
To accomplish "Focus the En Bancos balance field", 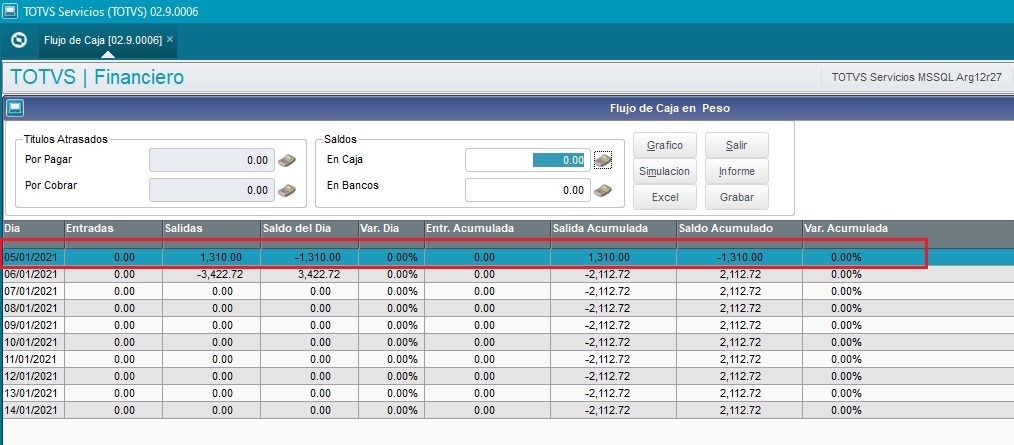I will pyautogui.click(x=528, y=190).
